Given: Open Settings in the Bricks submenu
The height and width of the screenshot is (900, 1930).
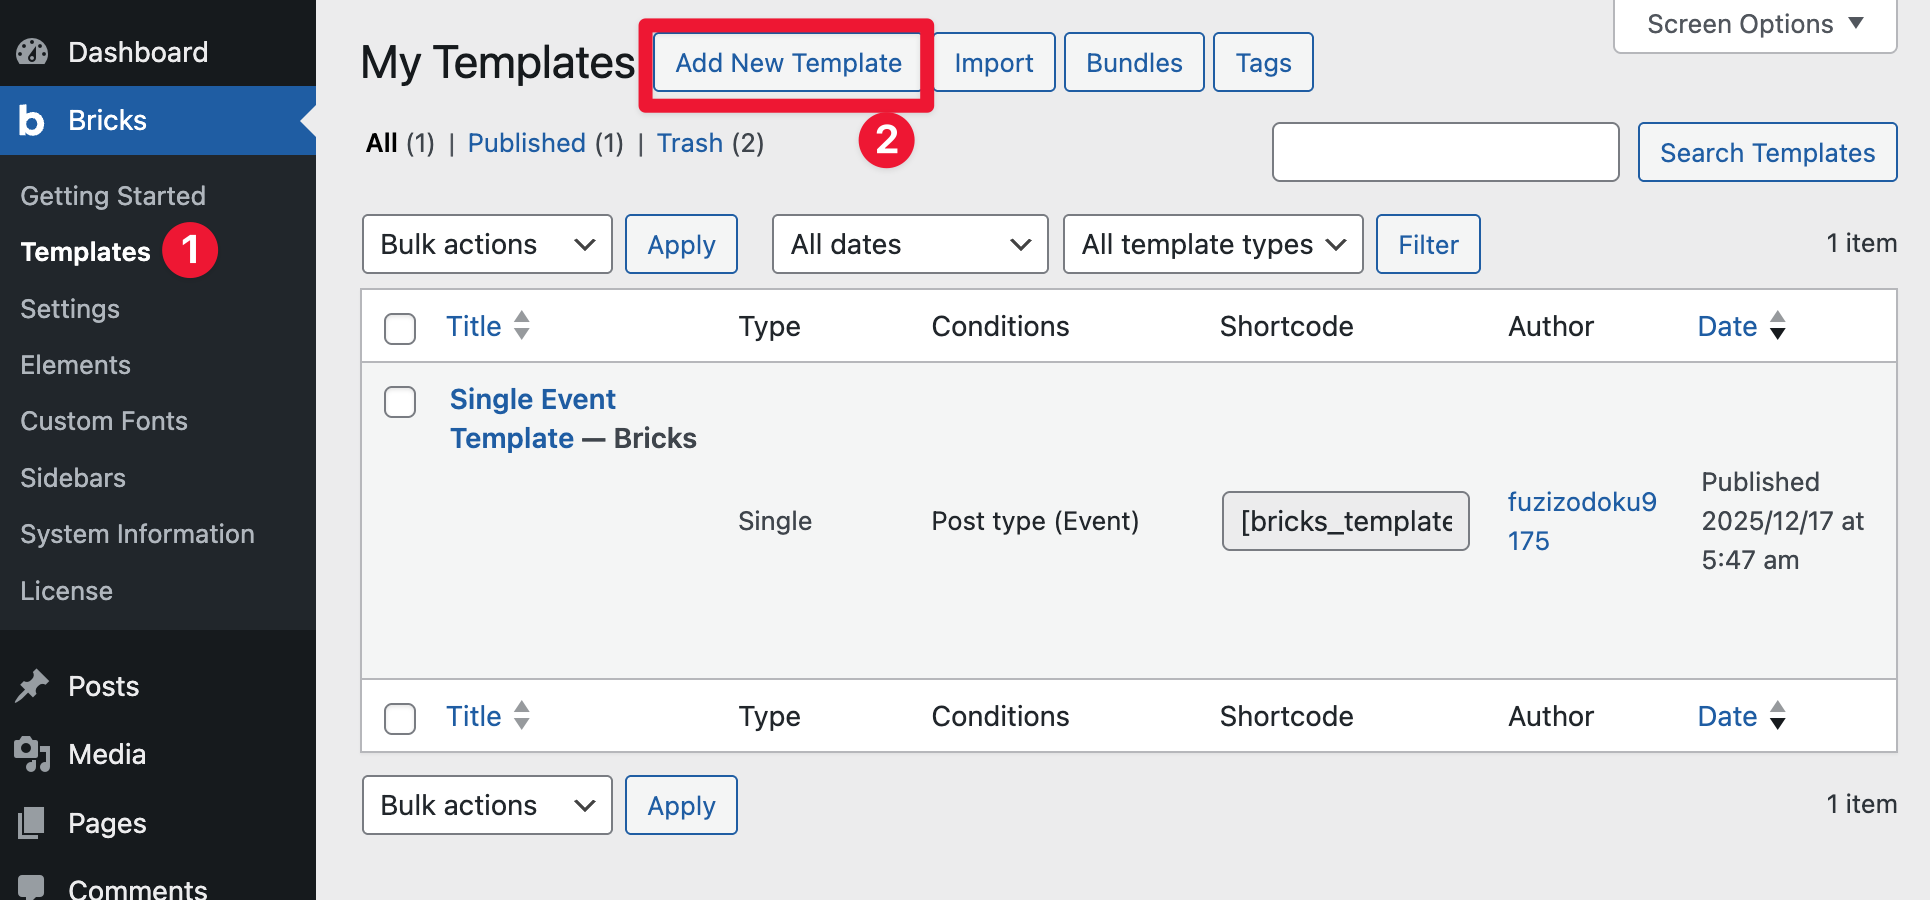Looking at the screenshot, I should [x=70, y=309].
